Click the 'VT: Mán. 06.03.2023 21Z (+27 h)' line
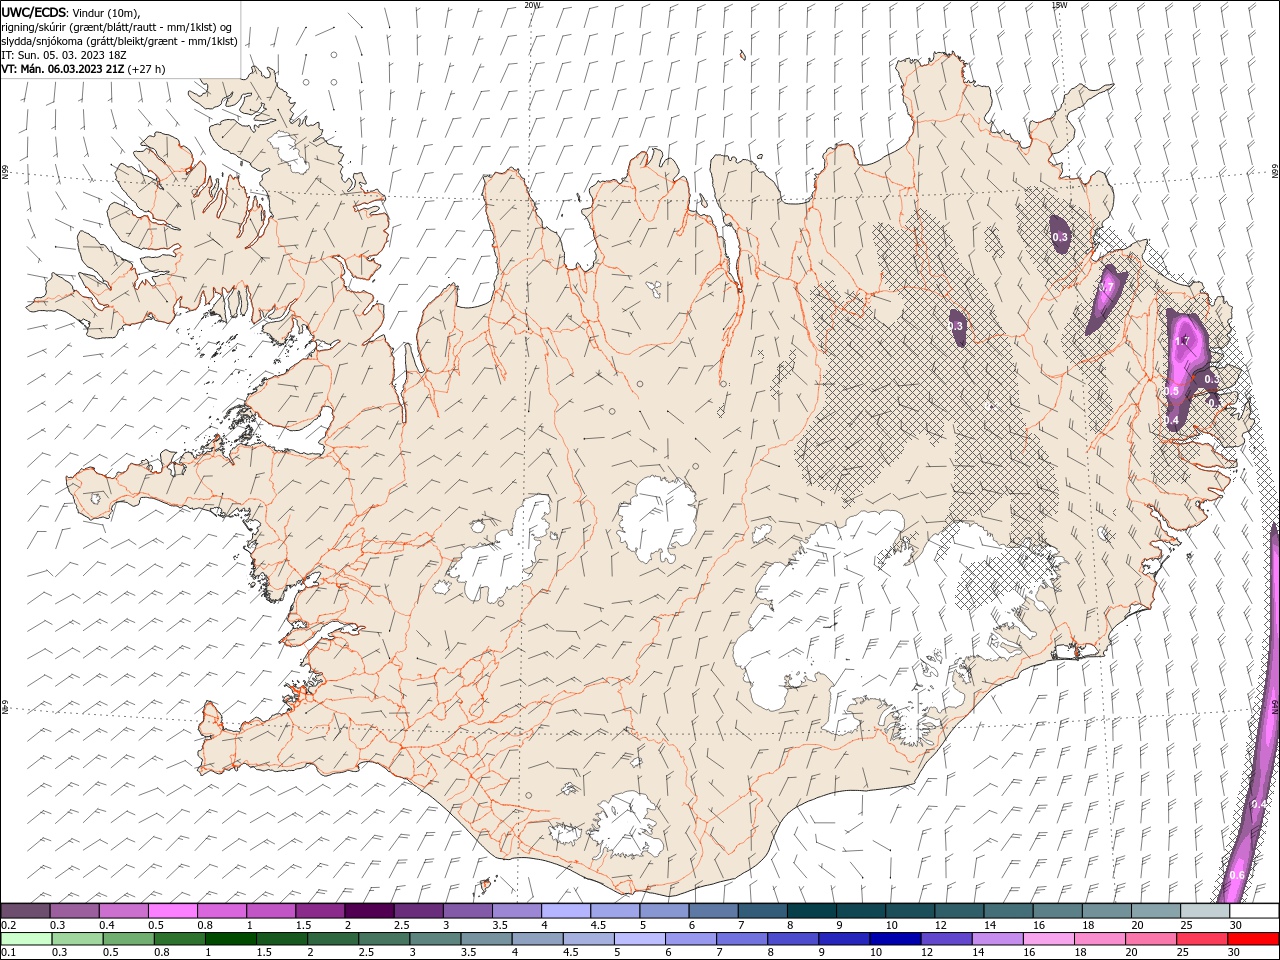The width and height of the screenshot is (1280, 960). pyautogui.click(x=83, y=69)
